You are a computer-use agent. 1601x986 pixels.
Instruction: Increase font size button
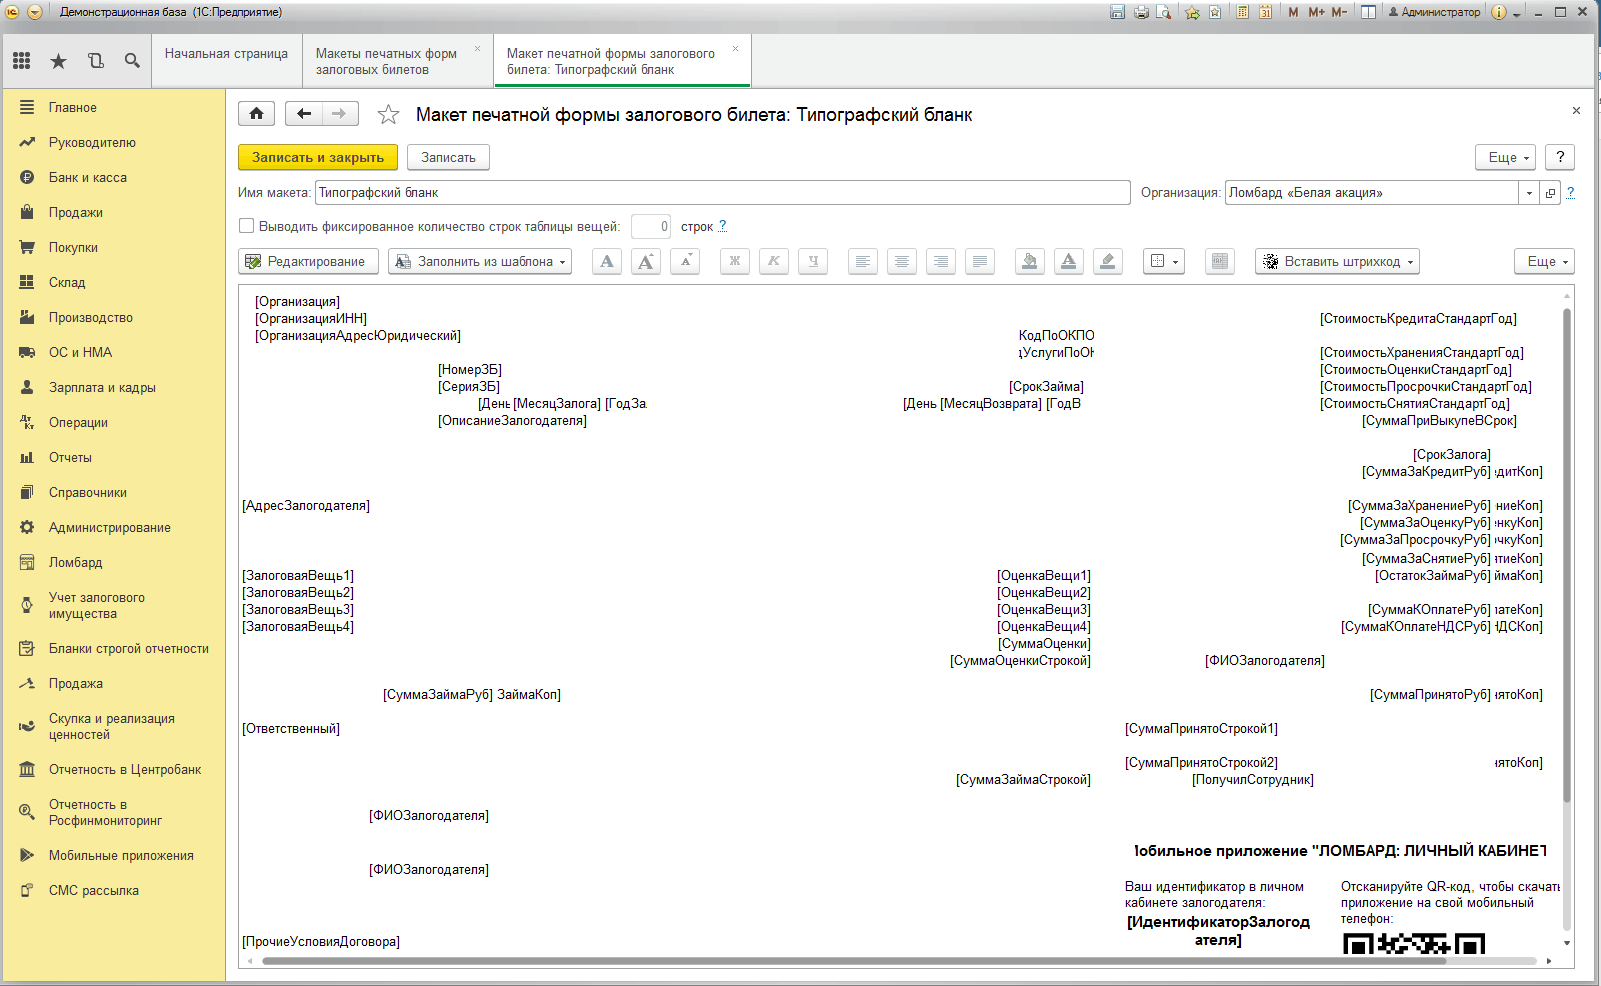tap(646, 261)
